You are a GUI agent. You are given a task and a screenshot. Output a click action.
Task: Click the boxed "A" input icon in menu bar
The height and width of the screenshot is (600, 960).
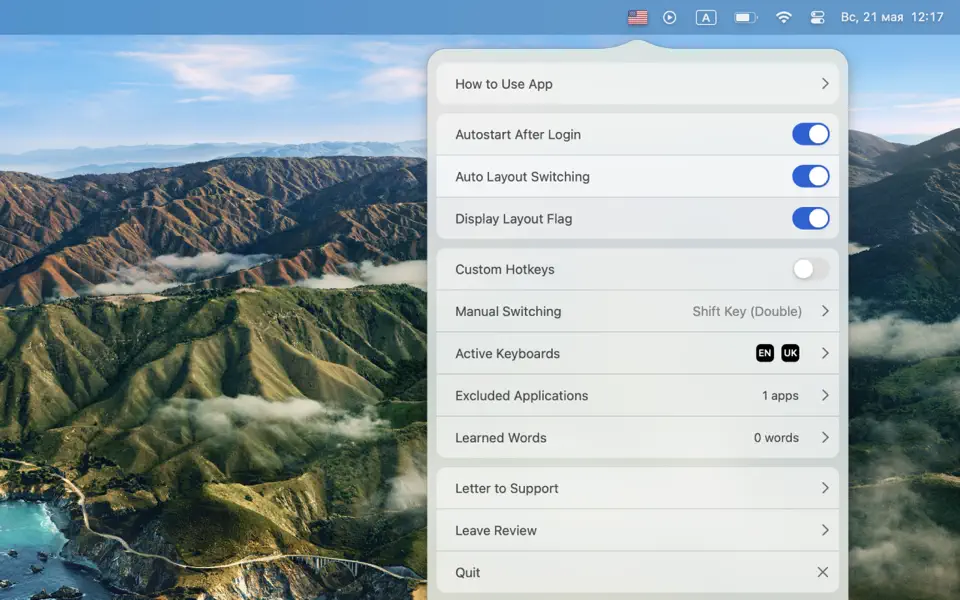pos(705,16)
